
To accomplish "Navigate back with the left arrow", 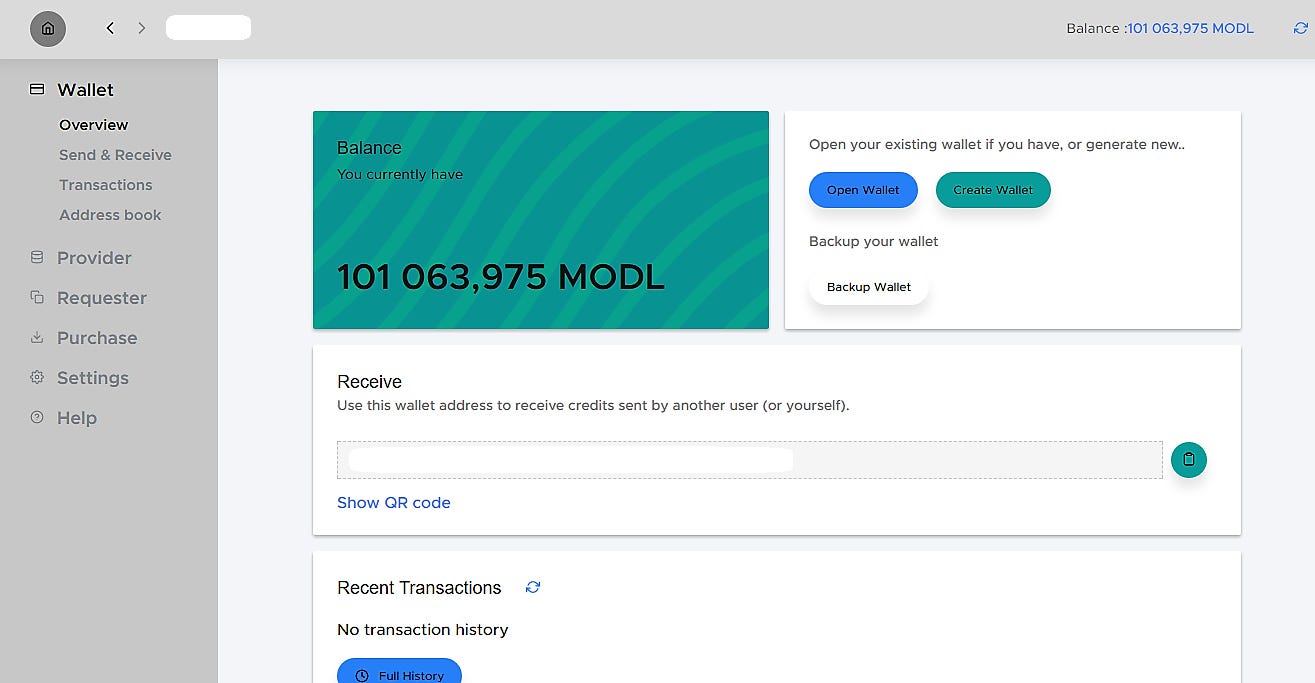I will 110,28.
